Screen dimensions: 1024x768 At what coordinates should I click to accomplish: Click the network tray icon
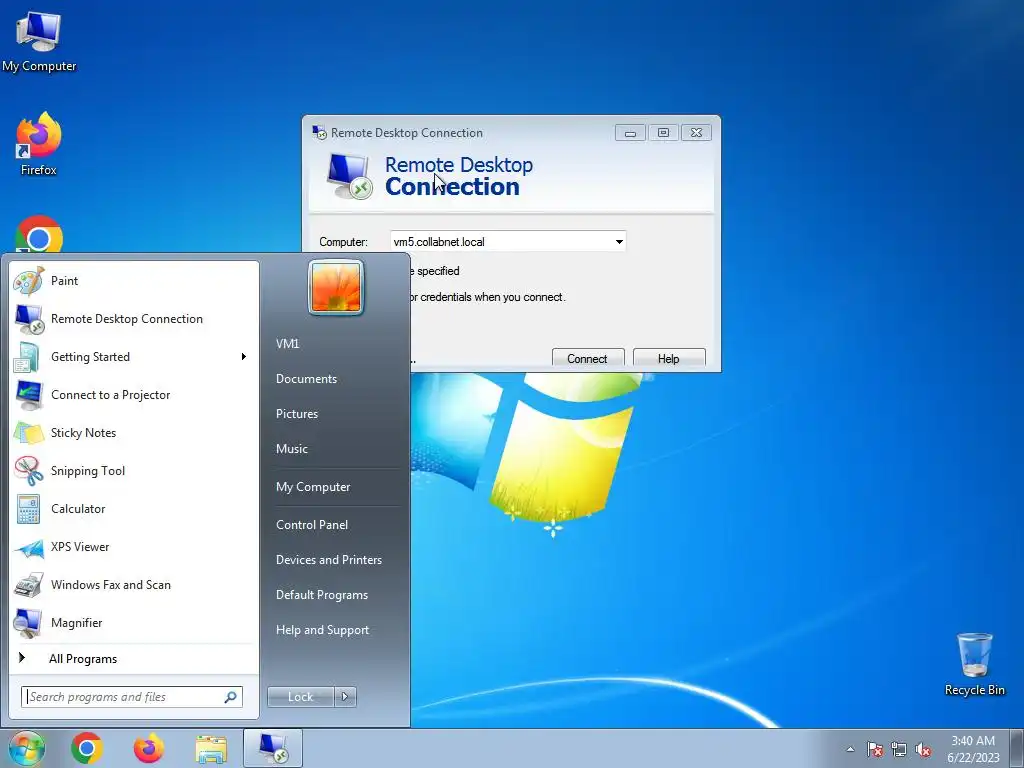click(899, 749)
